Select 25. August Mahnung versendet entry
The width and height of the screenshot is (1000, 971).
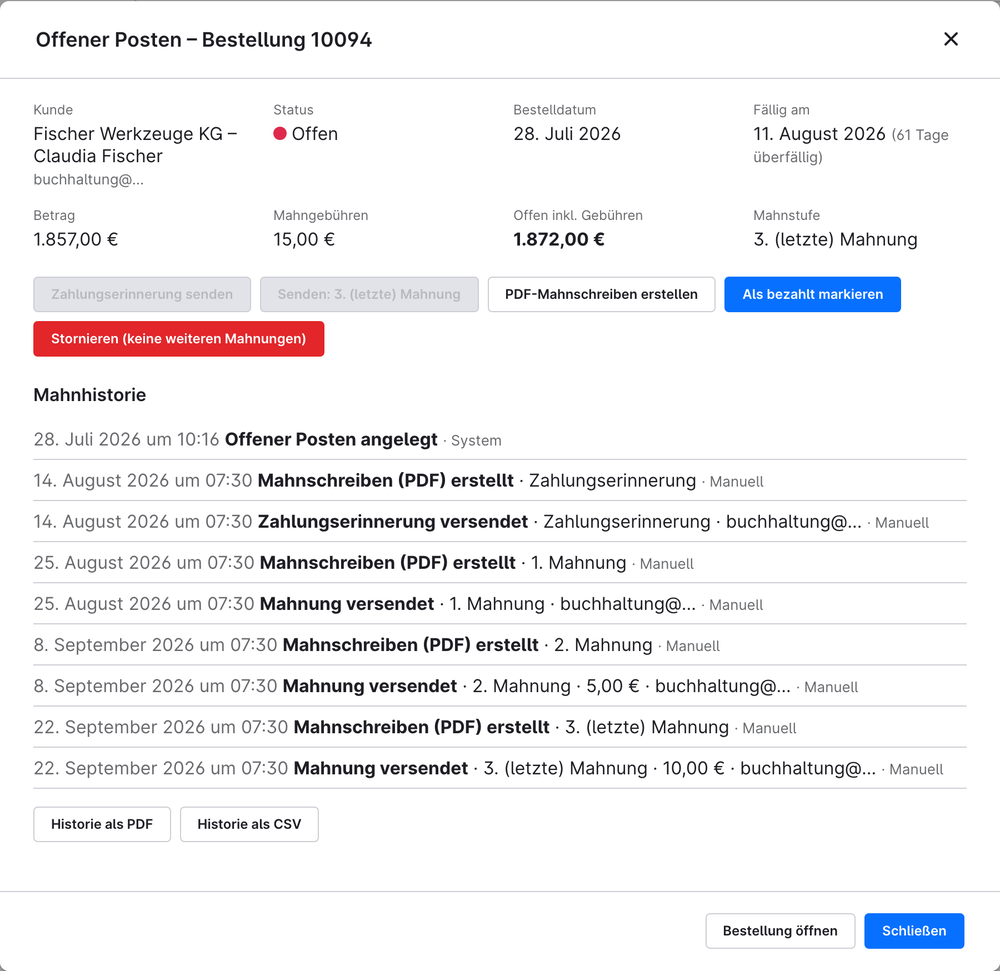point(500,604)
